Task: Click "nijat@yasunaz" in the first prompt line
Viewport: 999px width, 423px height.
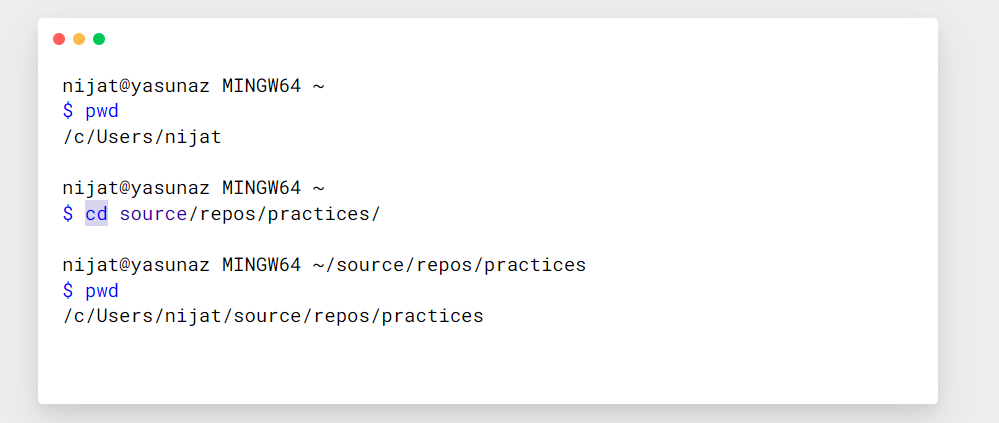Action: click(x=136, y=86)
